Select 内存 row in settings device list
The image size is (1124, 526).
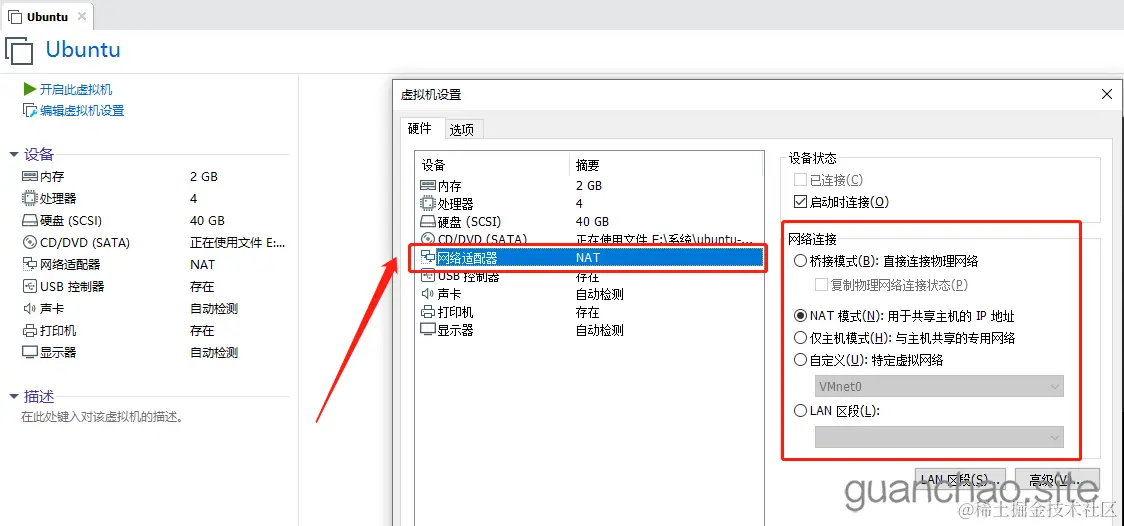click(x=590, y=186)
